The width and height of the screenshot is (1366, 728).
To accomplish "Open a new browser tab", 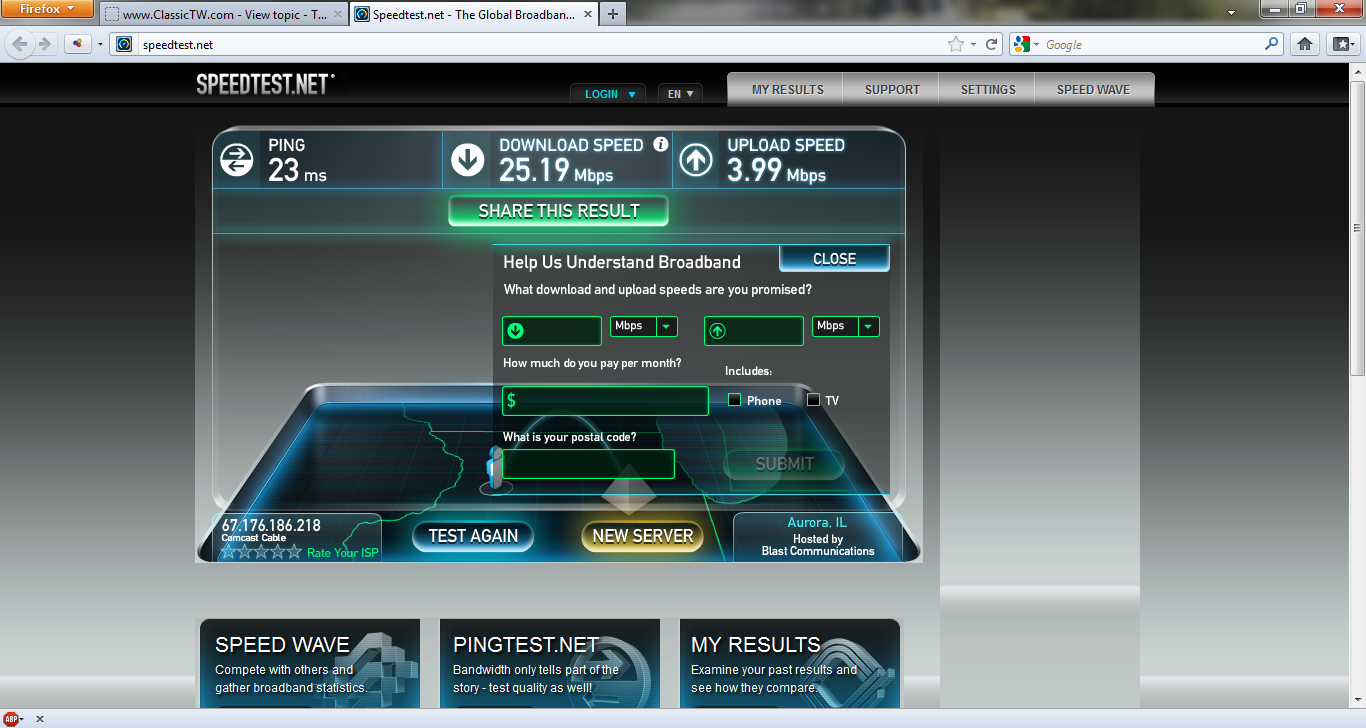I will click(612, 14).
